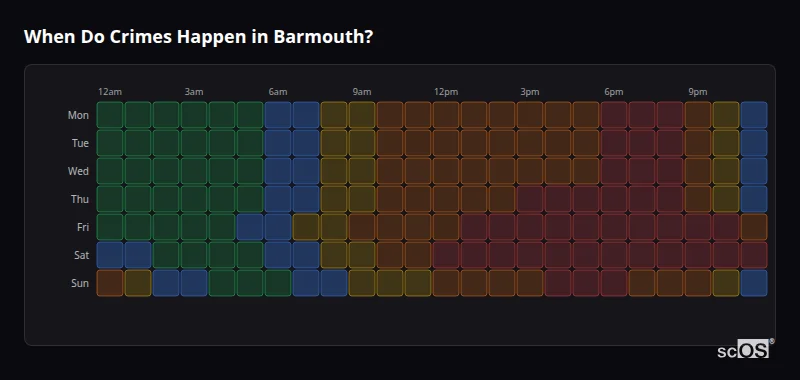
Task: Click the Tuesday 3pm heatmap cell
Action: click(530, 143)
